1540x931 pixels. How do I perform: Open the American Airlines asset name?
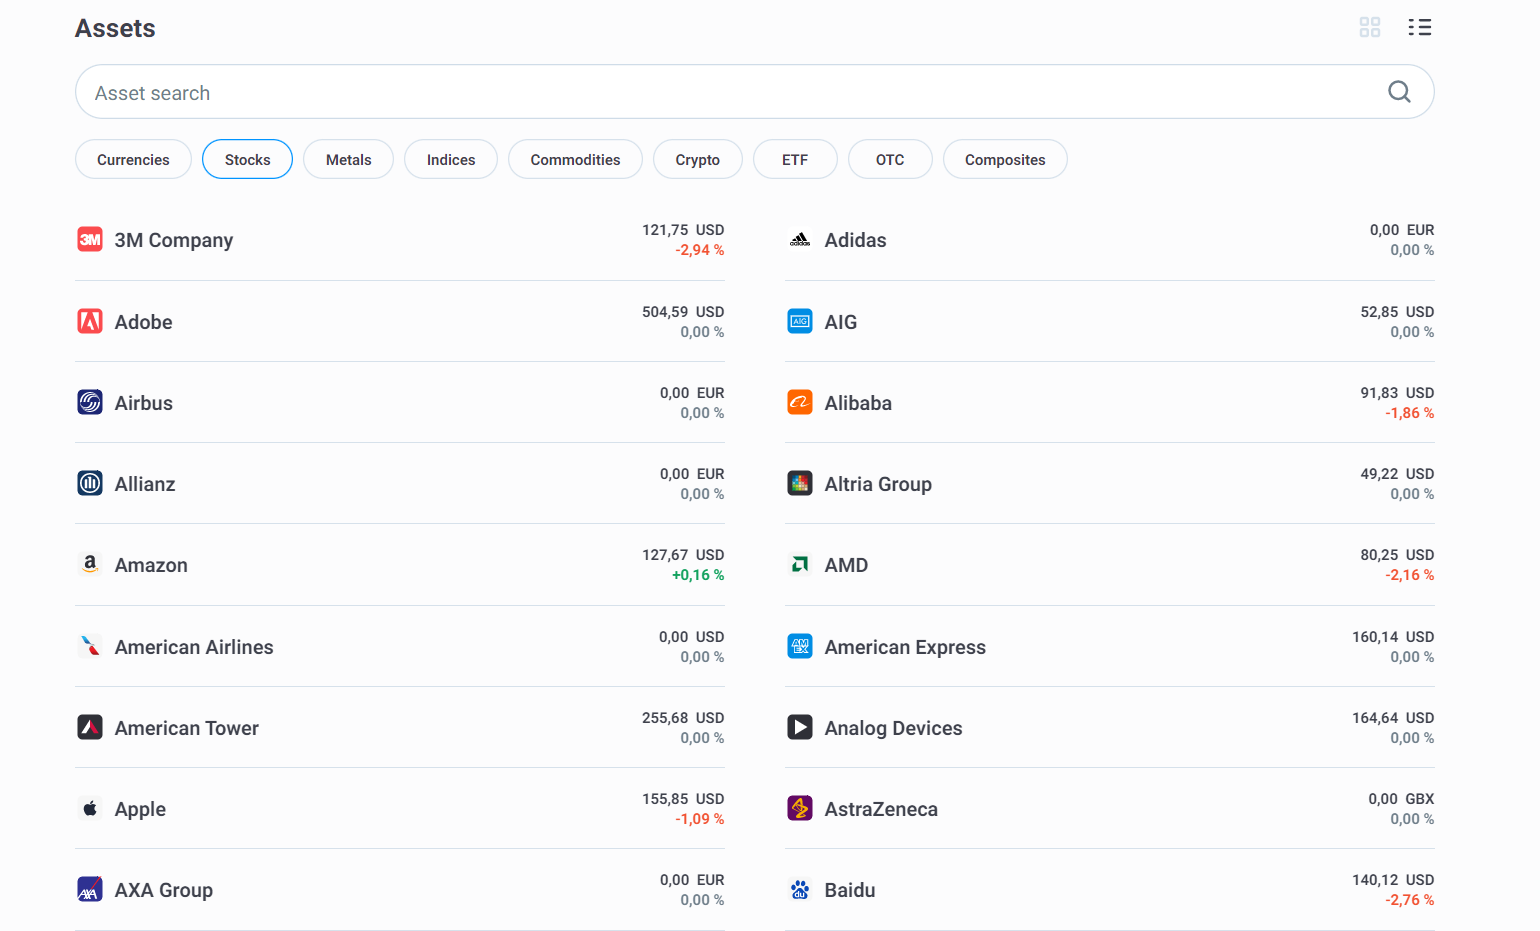click(194, 647)
